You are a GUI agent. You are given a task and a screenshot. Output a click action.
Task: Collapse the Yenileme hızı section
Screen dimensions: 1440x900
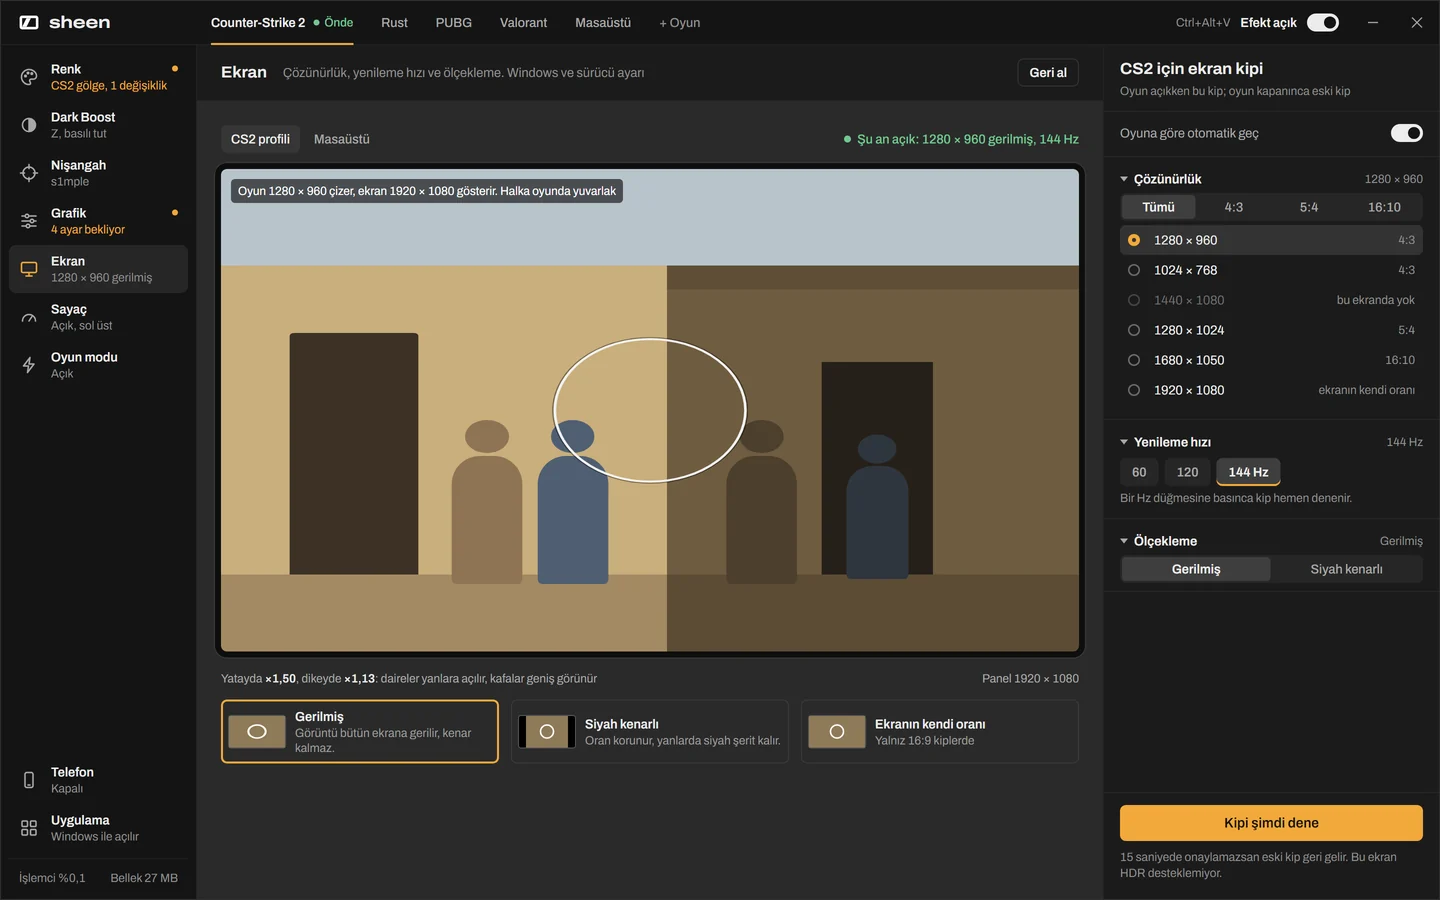[x=1124, y=442]
